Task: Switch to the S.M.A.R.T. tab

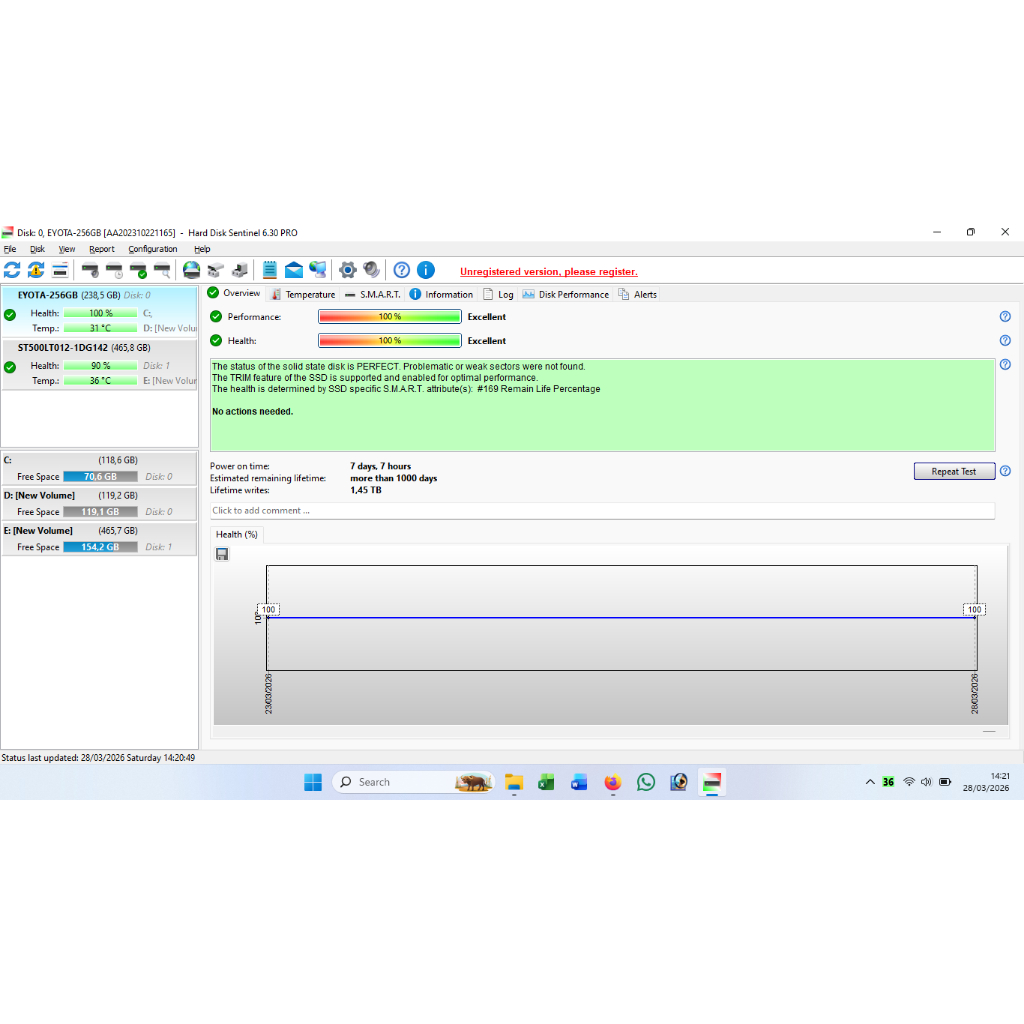Action: point(380,294)
